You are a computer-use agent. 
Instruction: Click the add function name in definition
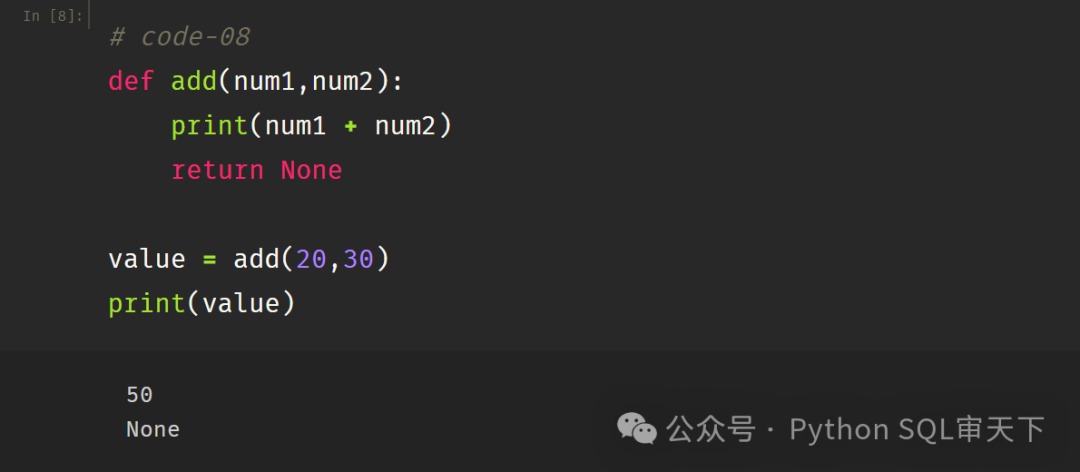click(x=194, y=82)
